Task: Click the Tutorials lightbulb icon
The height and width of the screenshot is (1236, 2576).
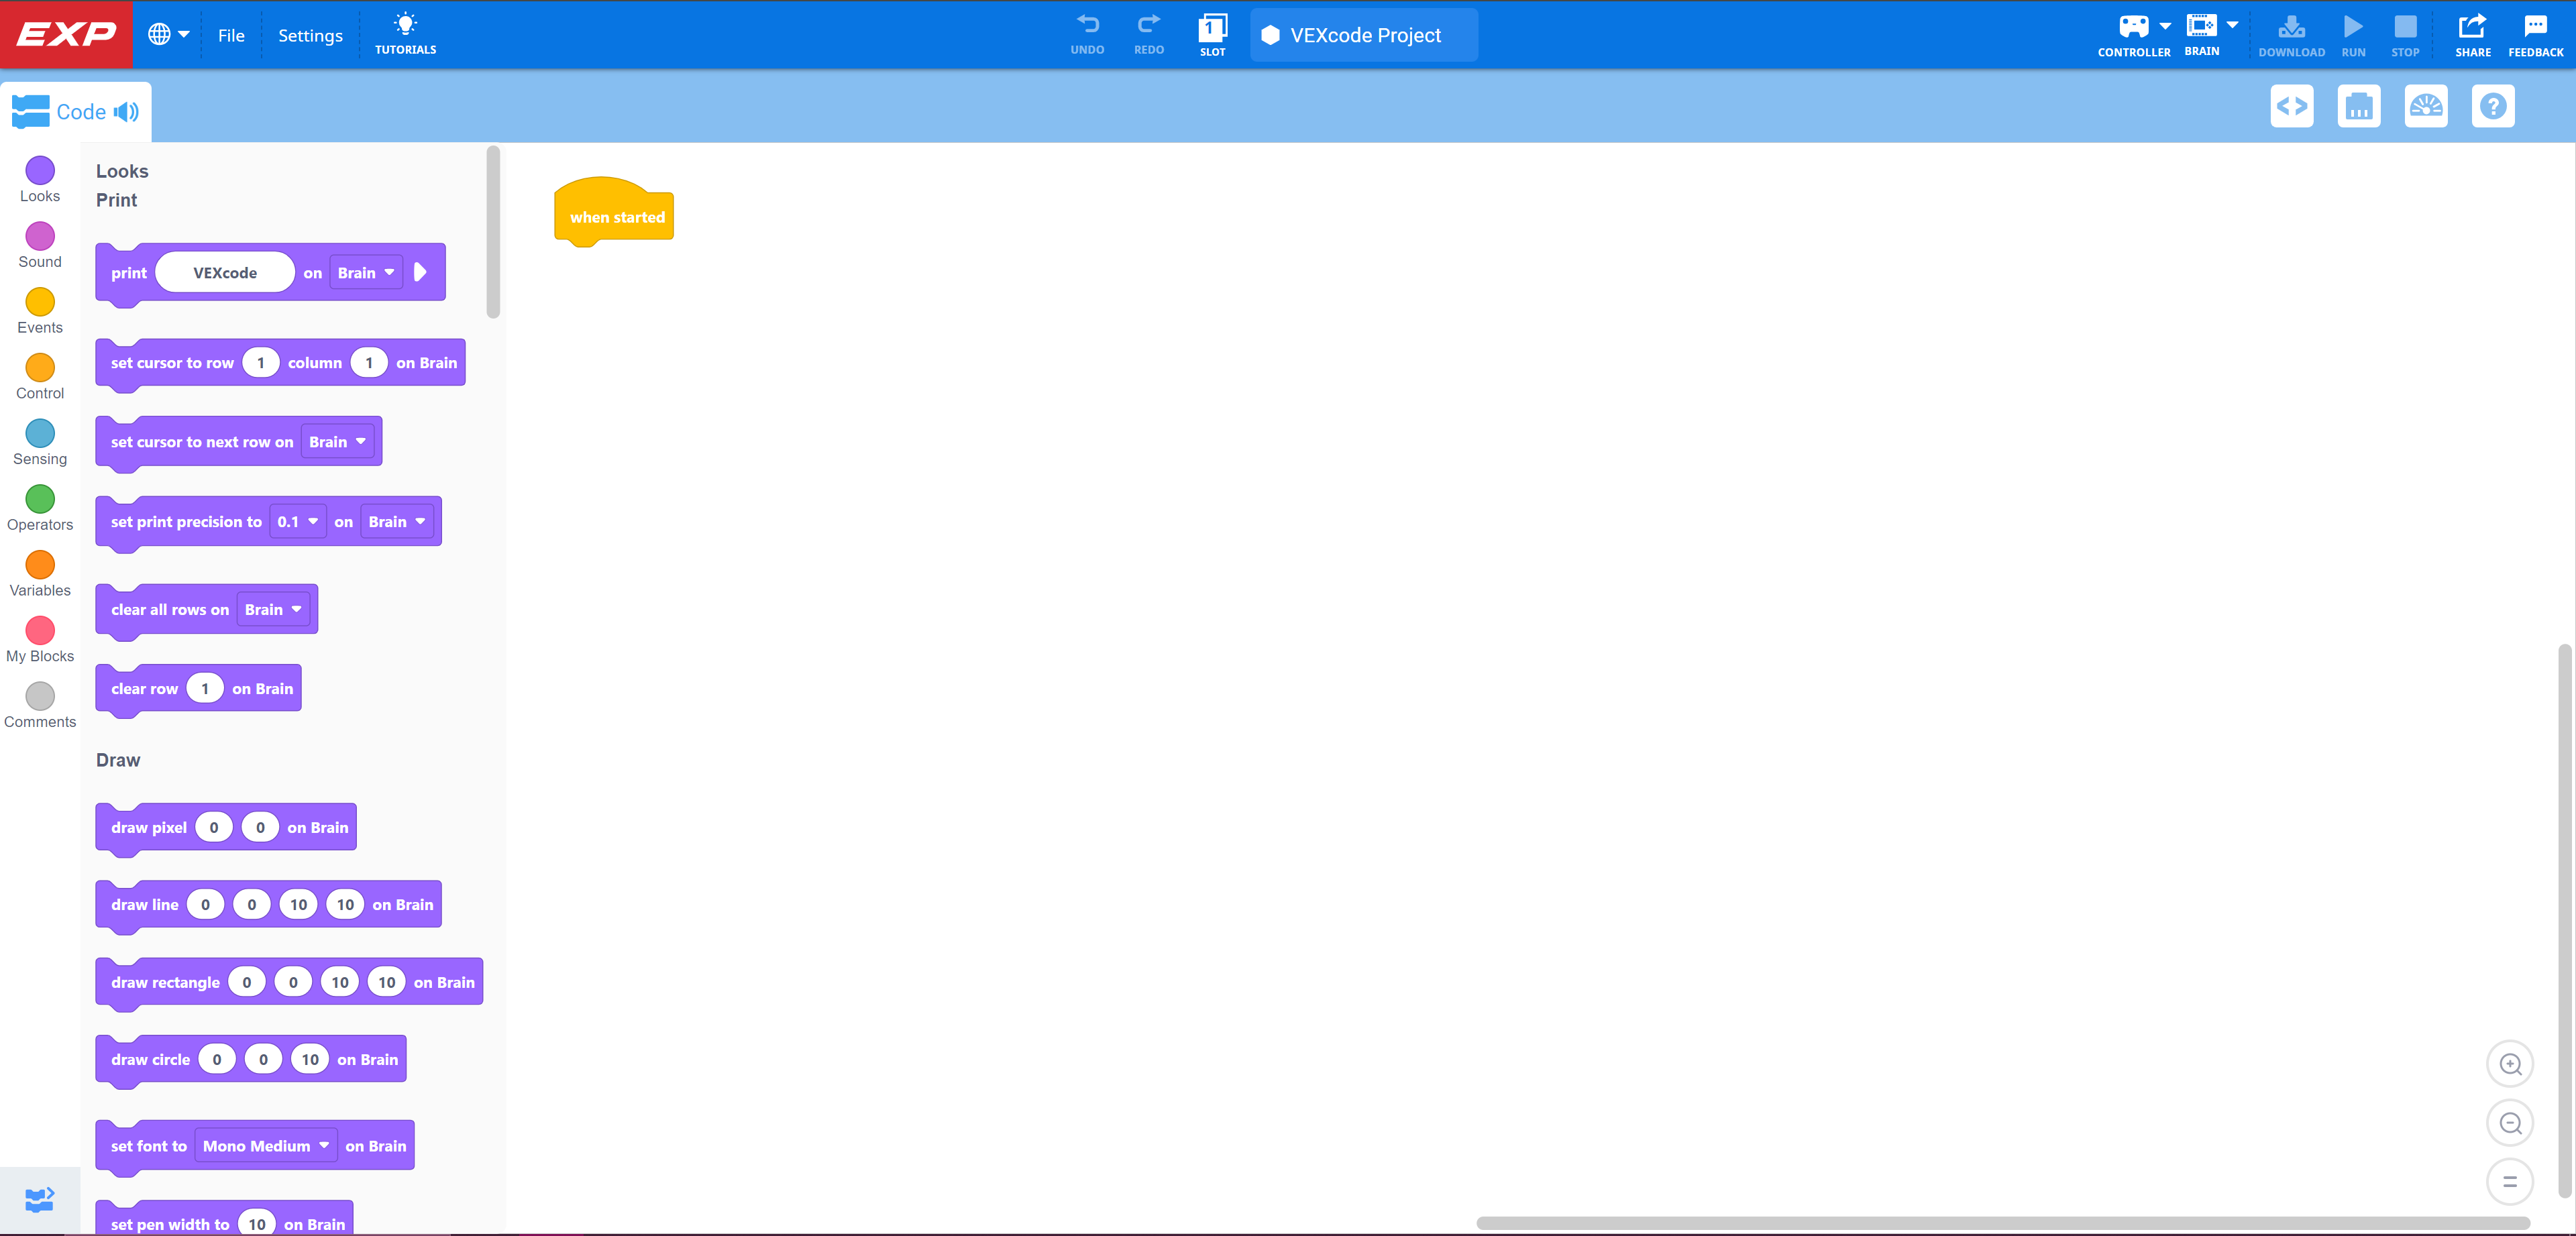Action: 405,23
